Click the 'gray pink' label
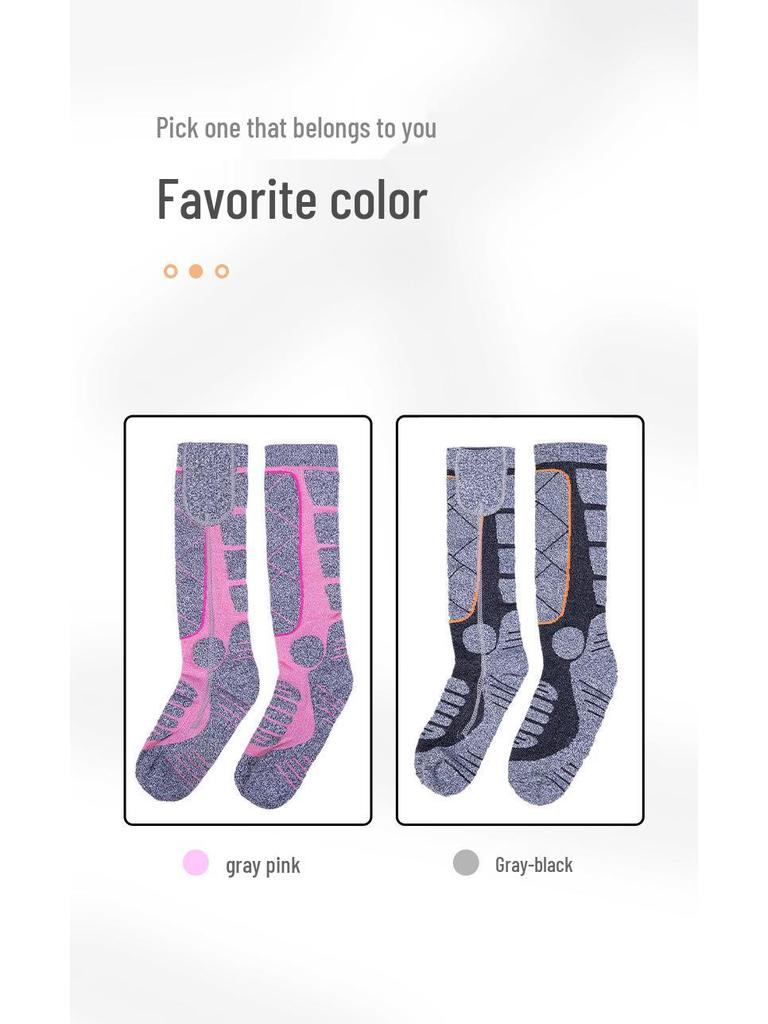This screenshot has width=768, height=1024. 263,865
